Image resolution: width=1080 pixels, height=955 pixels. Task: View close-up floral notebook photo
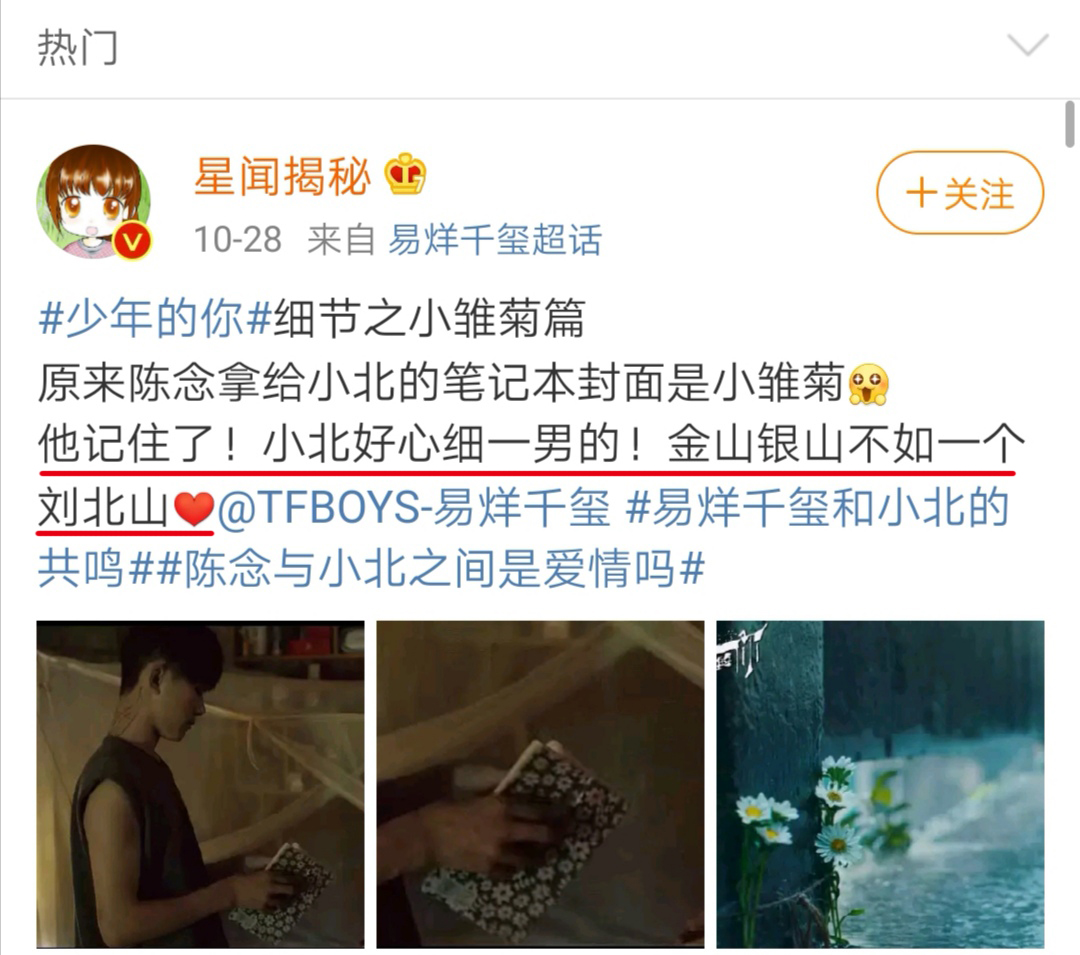(540, 784)
